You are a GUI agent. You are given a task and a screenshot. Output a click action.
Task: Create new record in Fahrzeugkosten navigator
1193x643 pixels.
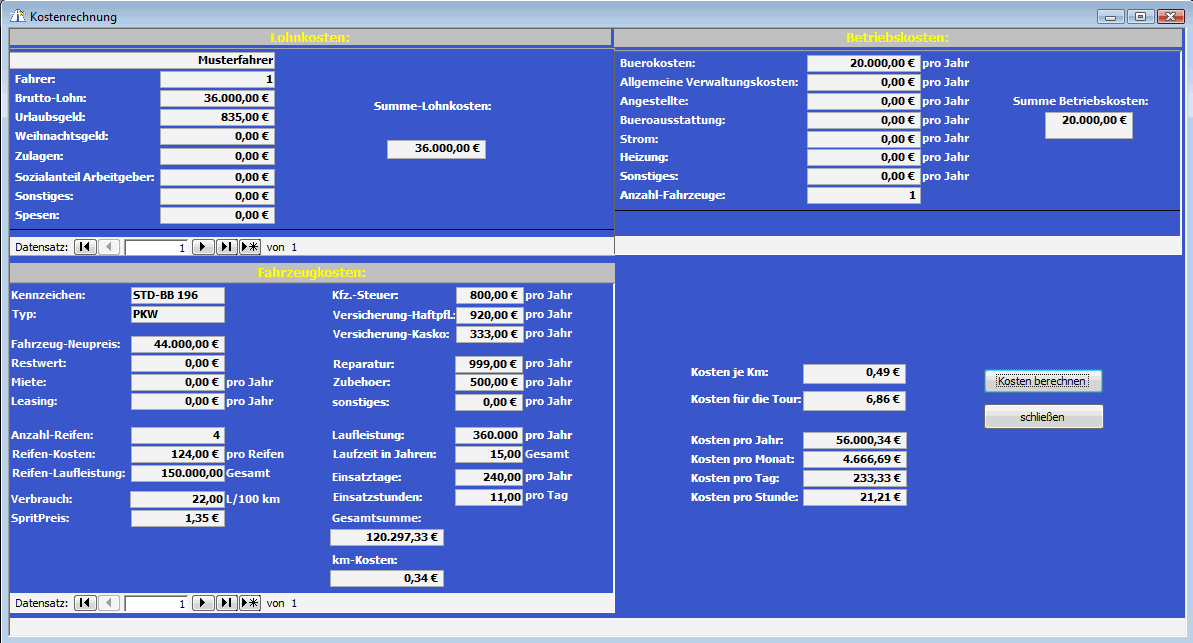250,603
